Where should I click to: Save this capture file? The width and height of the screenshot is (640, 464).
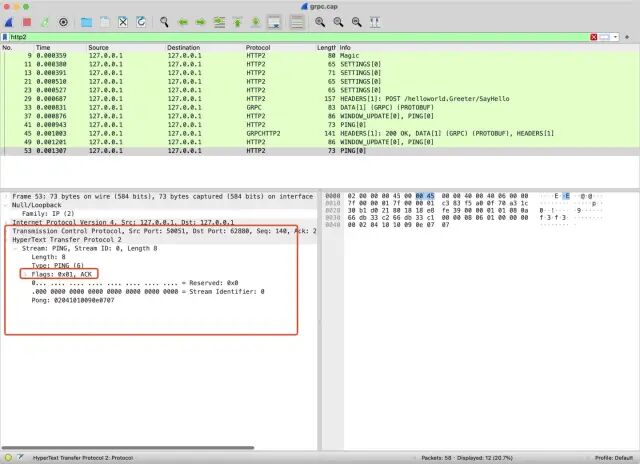(x=104, y=22)
